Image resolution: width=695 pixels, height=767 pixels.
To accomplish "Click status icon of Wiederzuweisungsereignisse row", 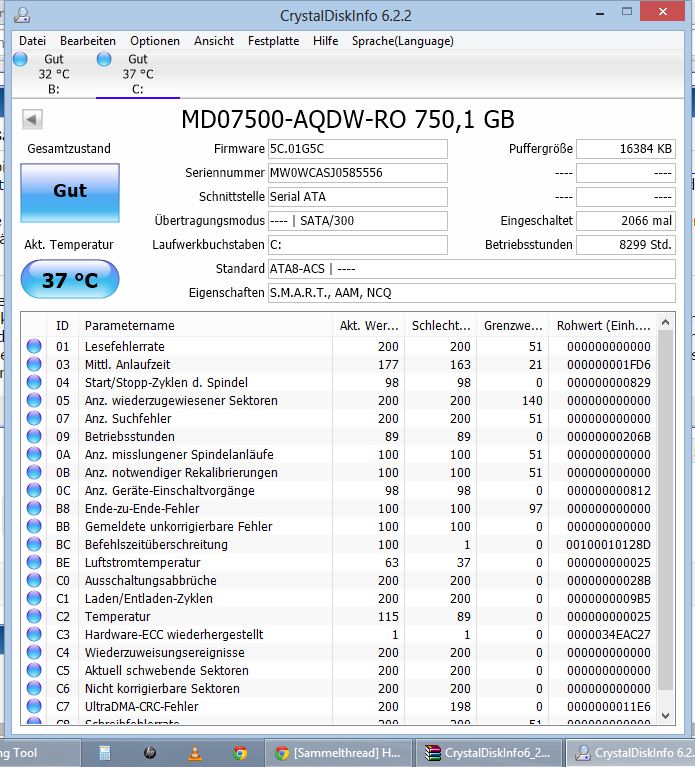I will [x=34, y=653].
